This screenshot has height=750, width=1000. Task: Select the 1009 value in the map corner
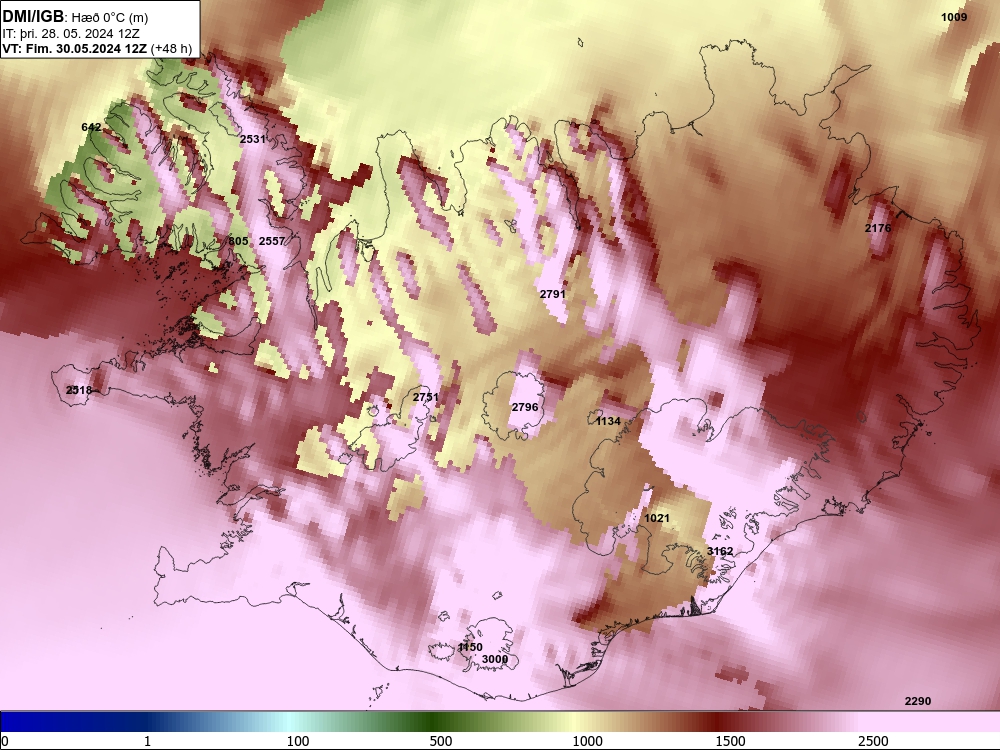click(x=954, y=17)
